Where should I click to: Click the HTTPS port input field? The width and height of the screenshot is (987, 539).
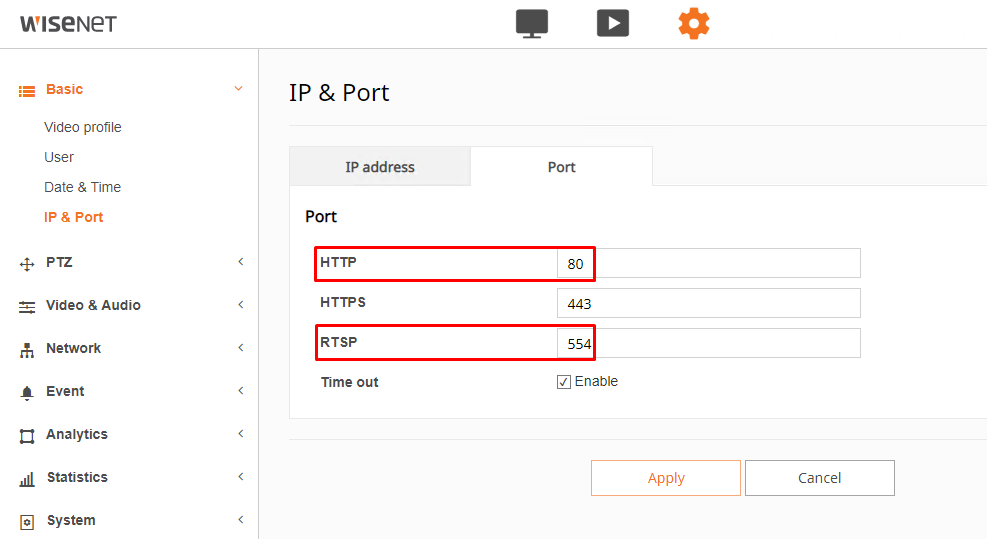click(x=708, y=303)
